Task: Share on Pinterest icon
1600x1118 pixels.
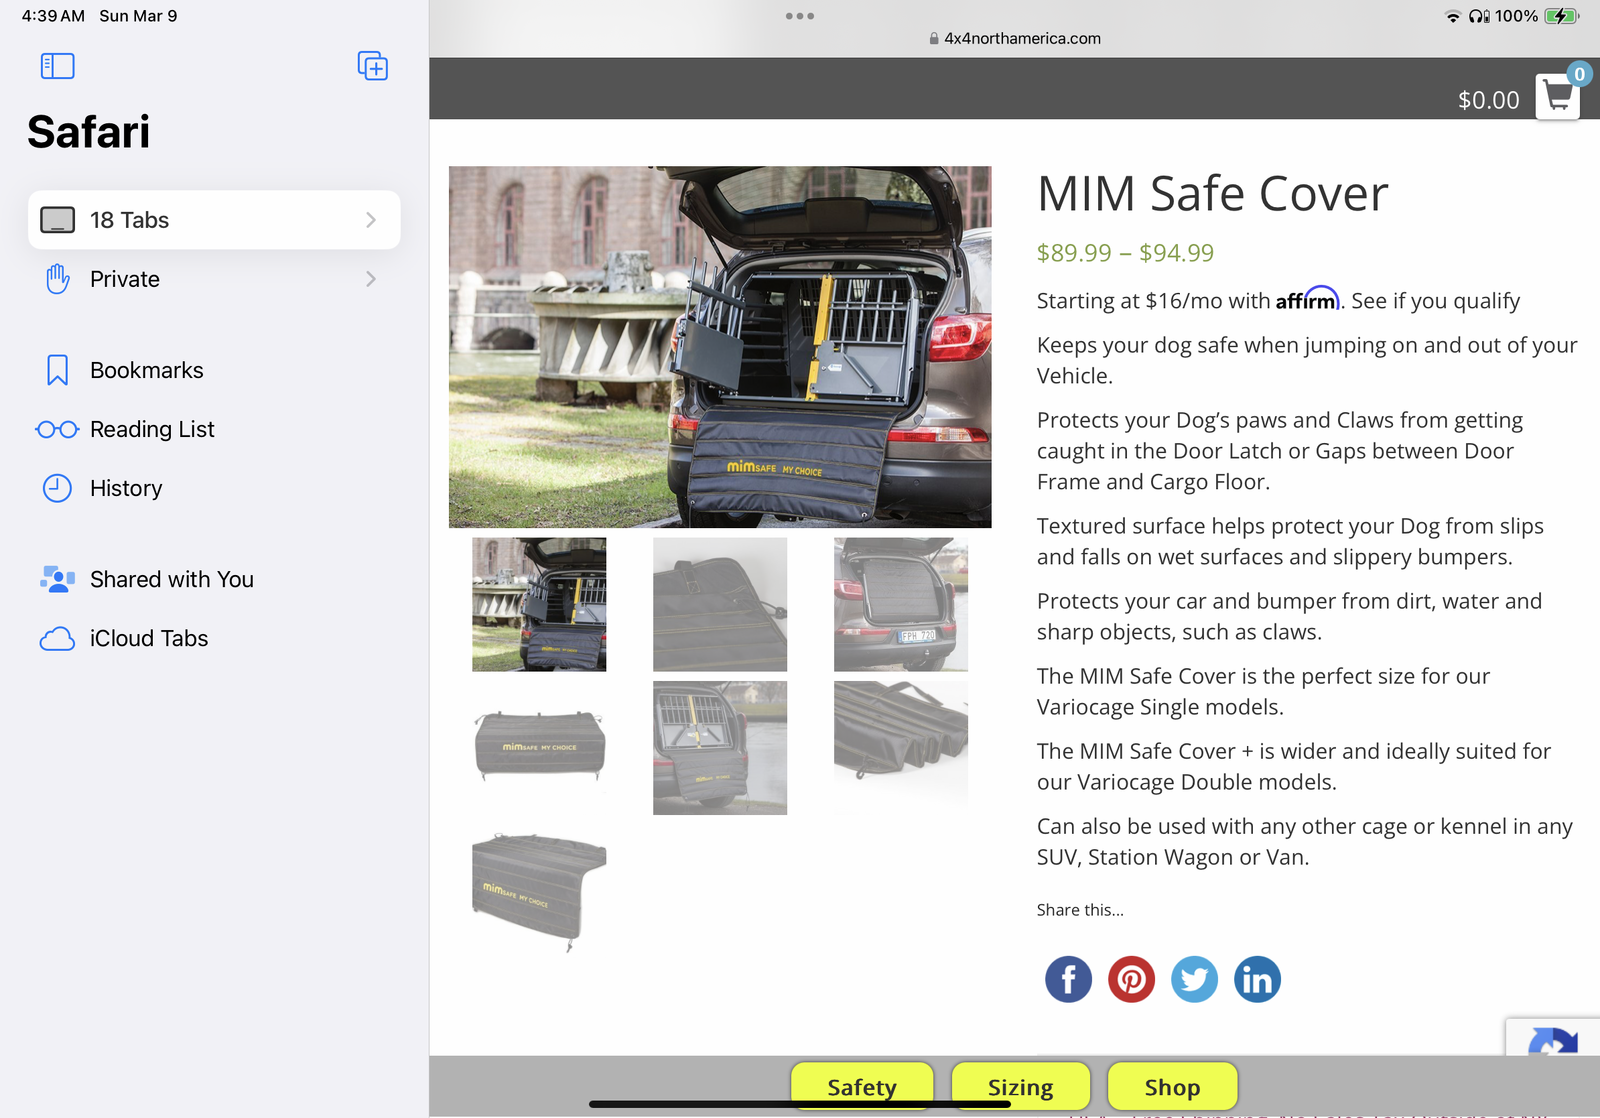Action: pyautogui.click(x=1131, y=979)
